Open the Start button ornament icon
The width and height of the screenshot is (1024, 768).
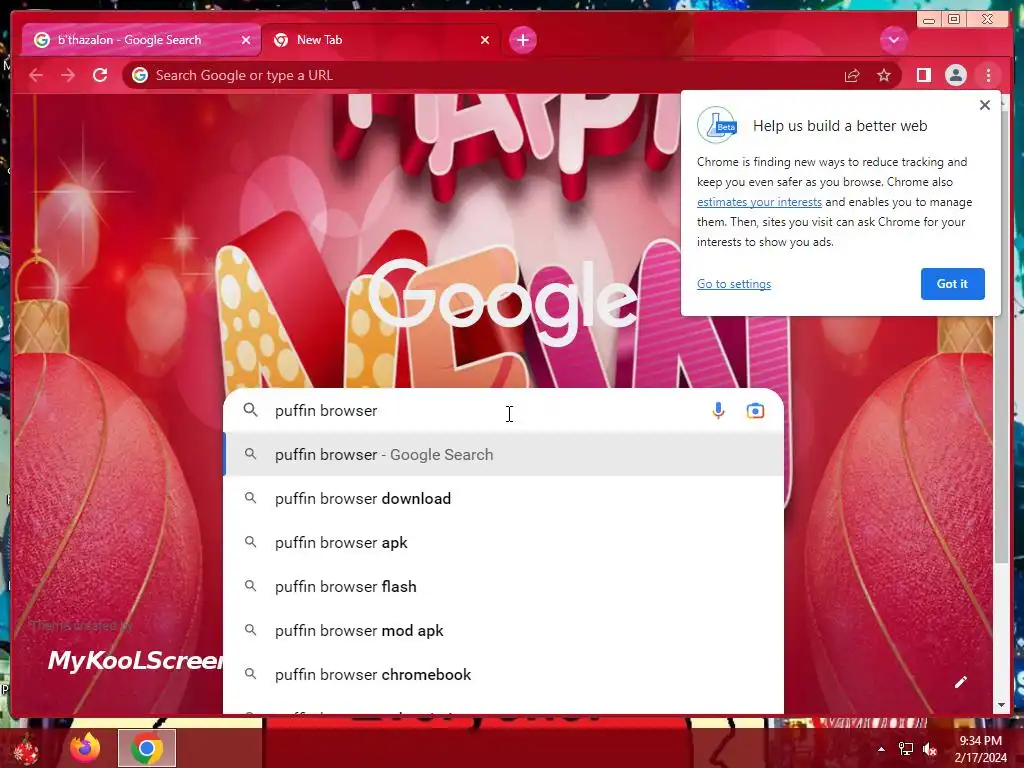click(x=25, y=749)
